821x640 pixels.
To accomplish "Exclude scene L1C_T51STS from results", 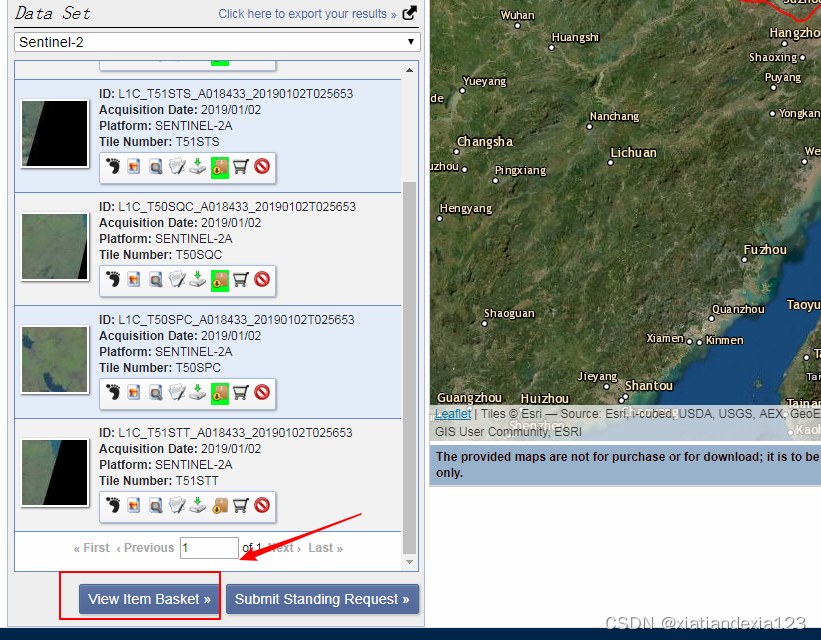I will [262, 167].
